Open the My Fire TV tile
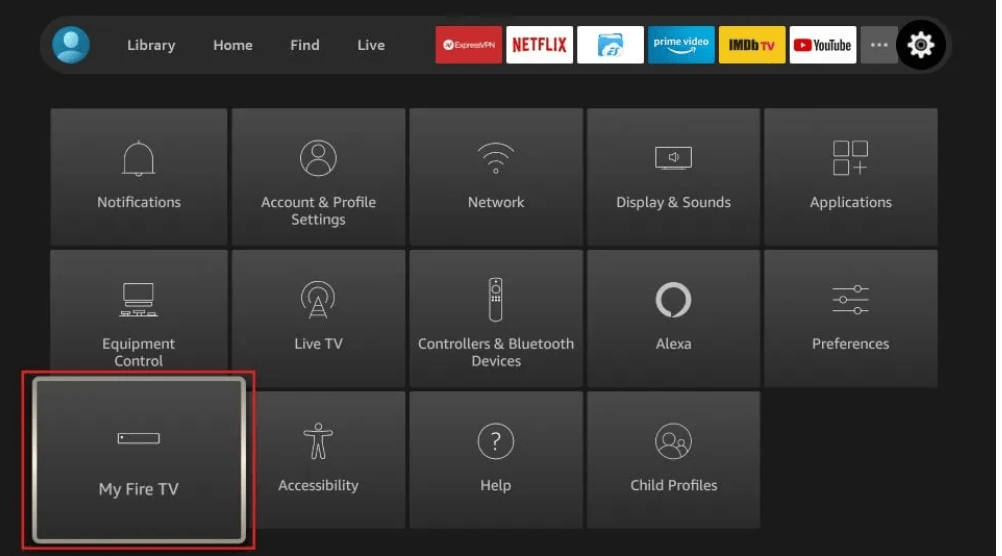This screenshot has height=556, width=1002. coord(139,460)
